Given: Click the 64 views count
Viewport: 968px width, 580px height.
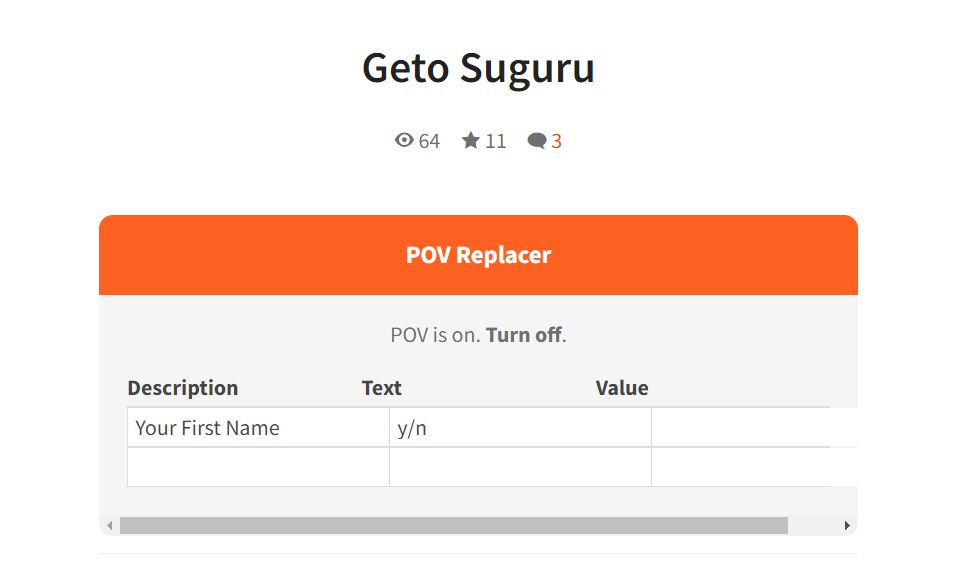Looking at the screenshot, I should point(429,141).
